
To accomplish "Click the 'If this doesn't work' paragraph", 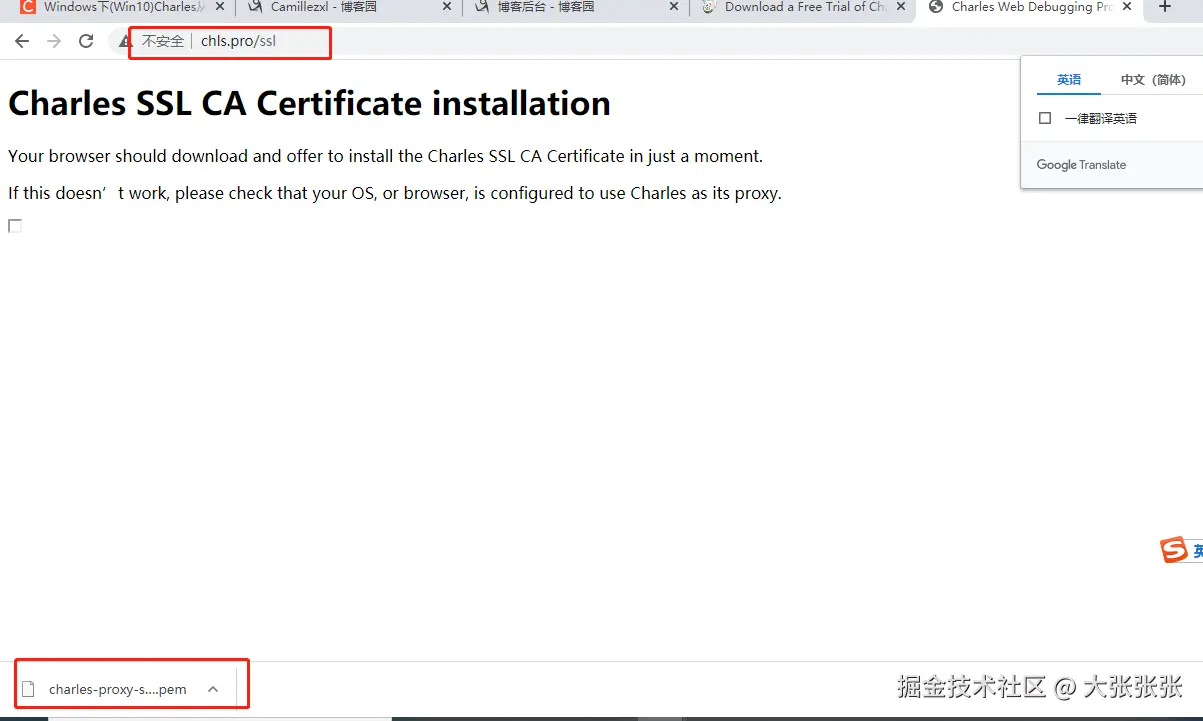I will [x=395, y=193].
